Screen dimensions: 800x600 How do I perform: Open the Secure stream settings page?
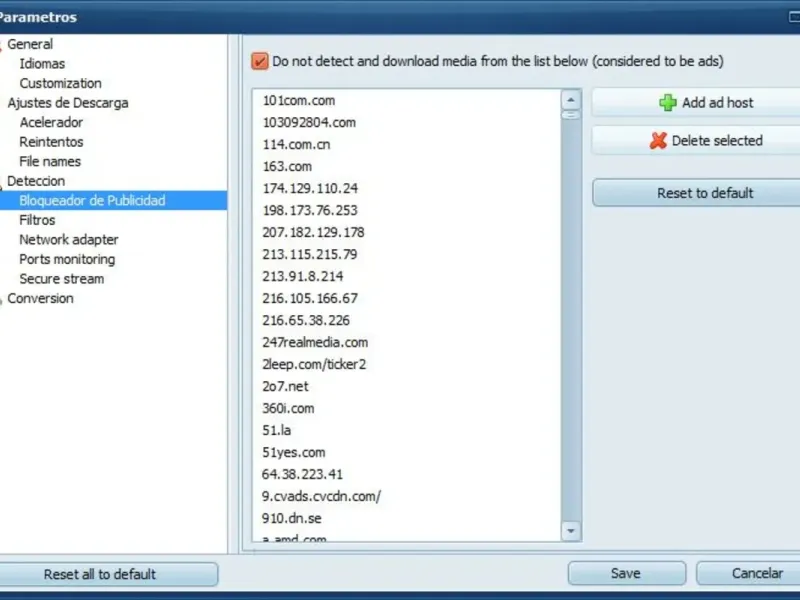(62, 279)
